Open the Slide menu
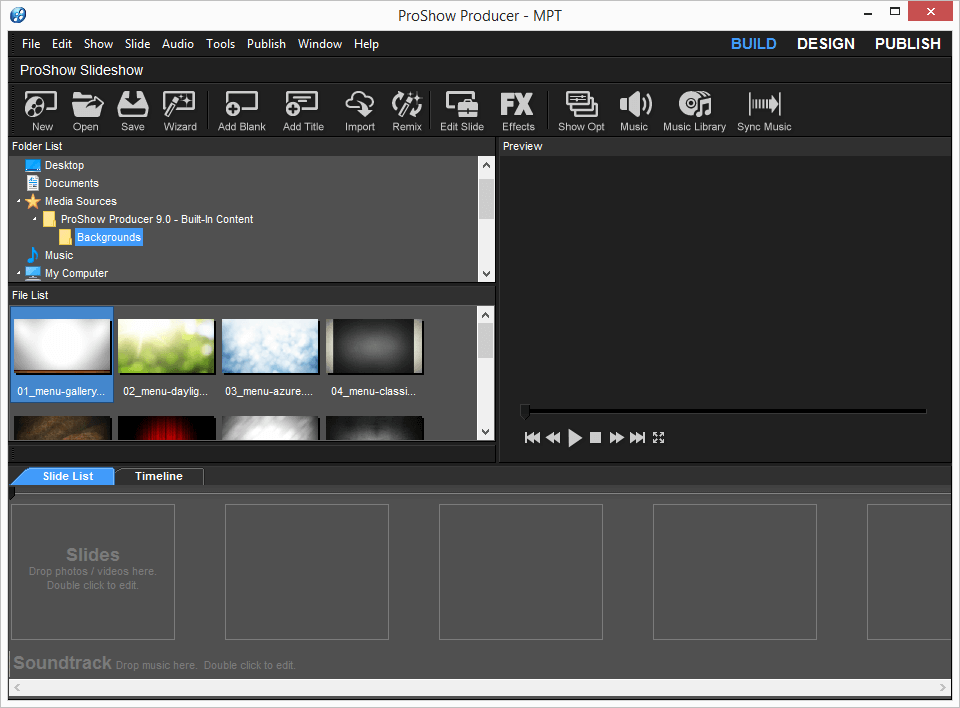The height and width of the screenshot is (708, 960). 137,44
